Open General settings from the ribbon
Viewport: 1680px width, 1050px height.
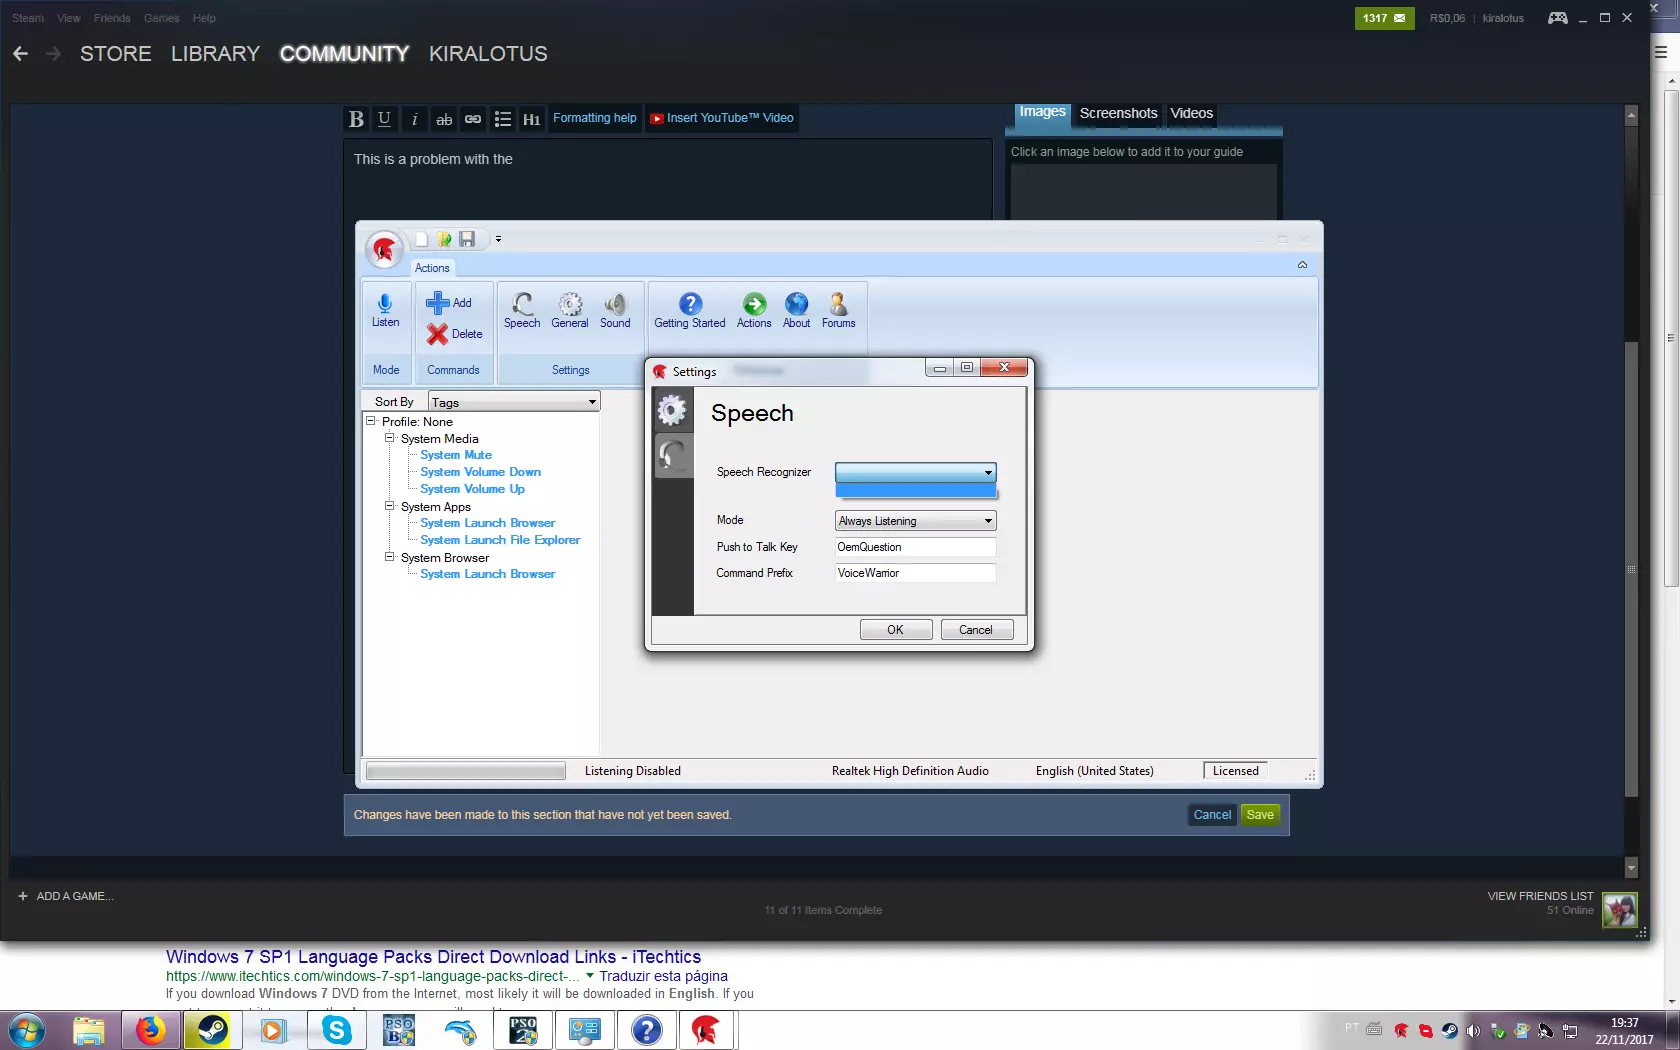[x=570, y=310]
